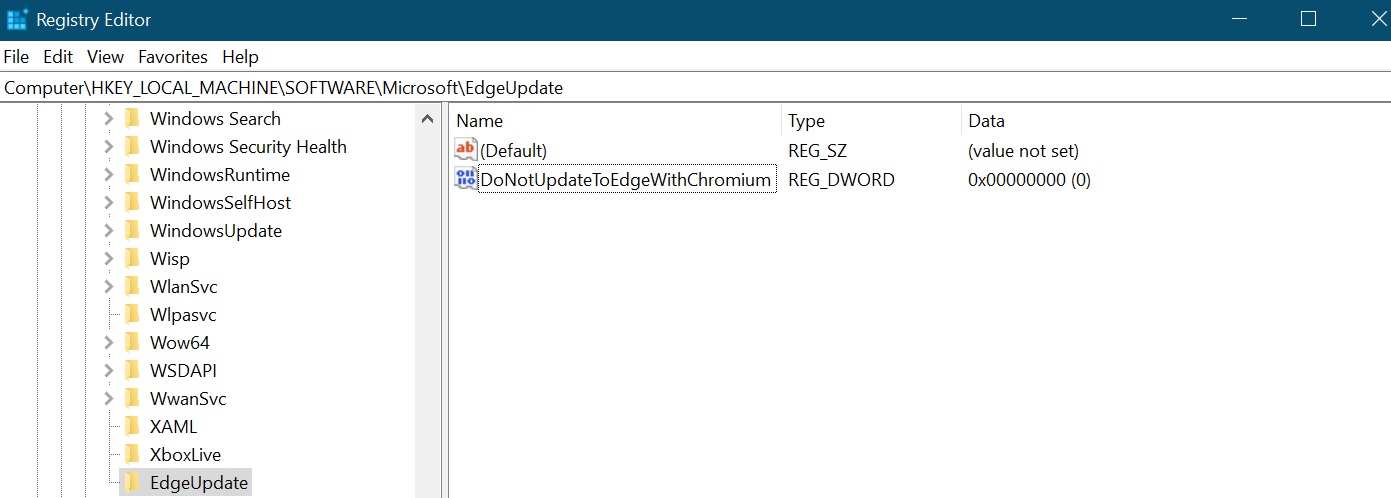
Task: Select the WSDAPI key label
Action: coord(183,370)
